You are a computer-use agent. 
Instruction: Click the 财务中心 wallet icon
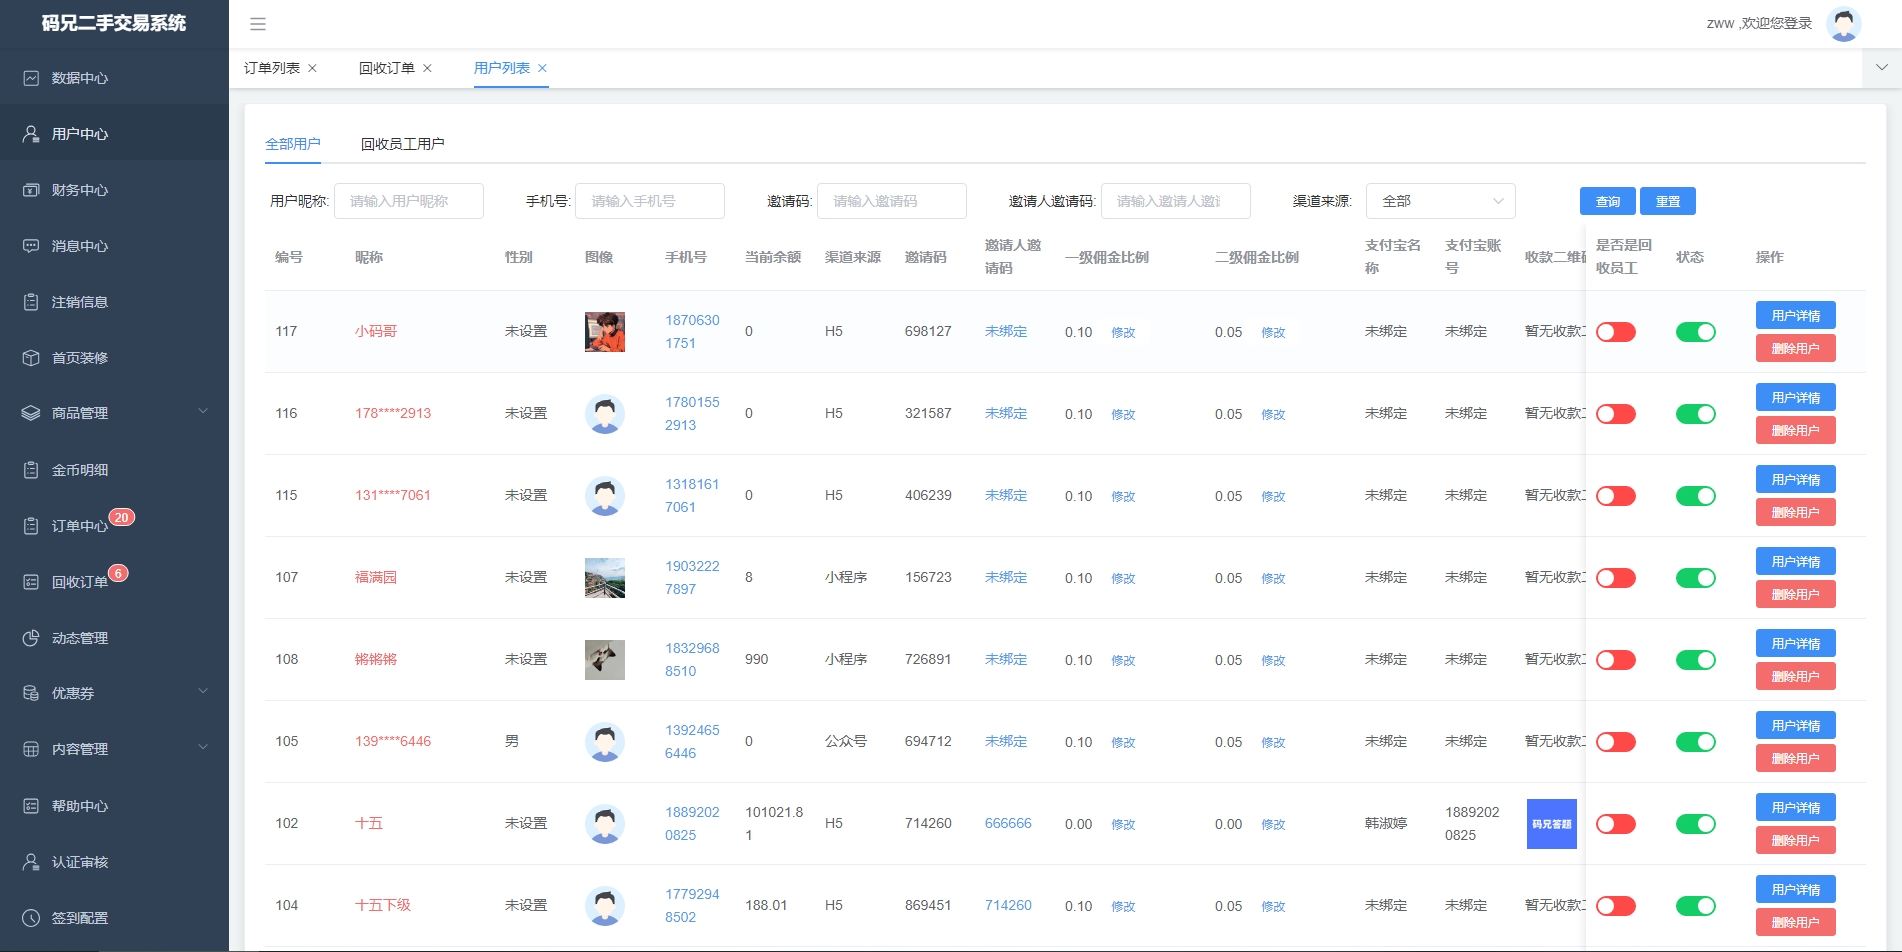pos(31,190)
